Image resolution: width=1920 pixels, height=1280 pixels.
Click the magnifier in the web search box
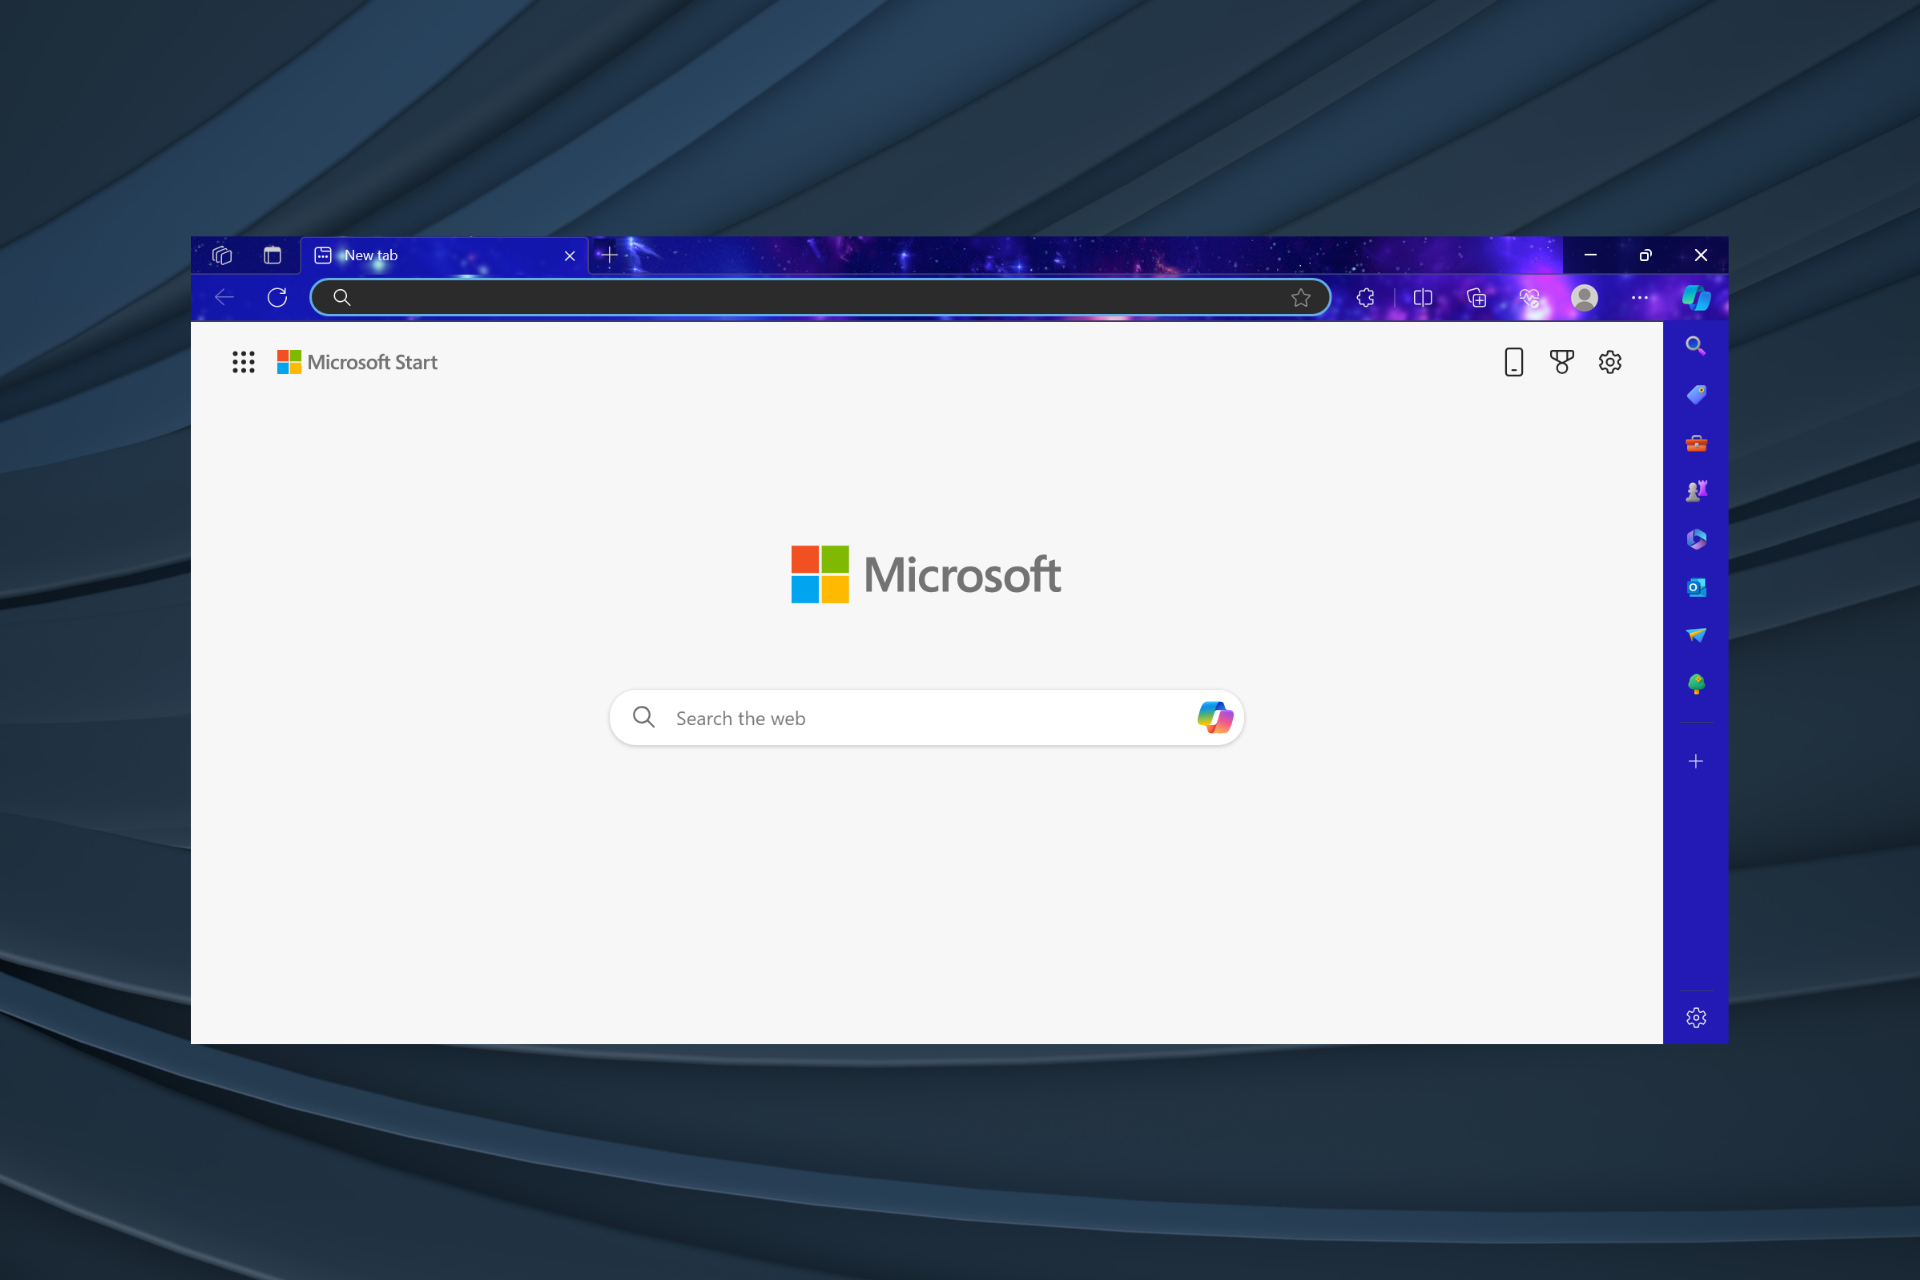pos(644,717)
